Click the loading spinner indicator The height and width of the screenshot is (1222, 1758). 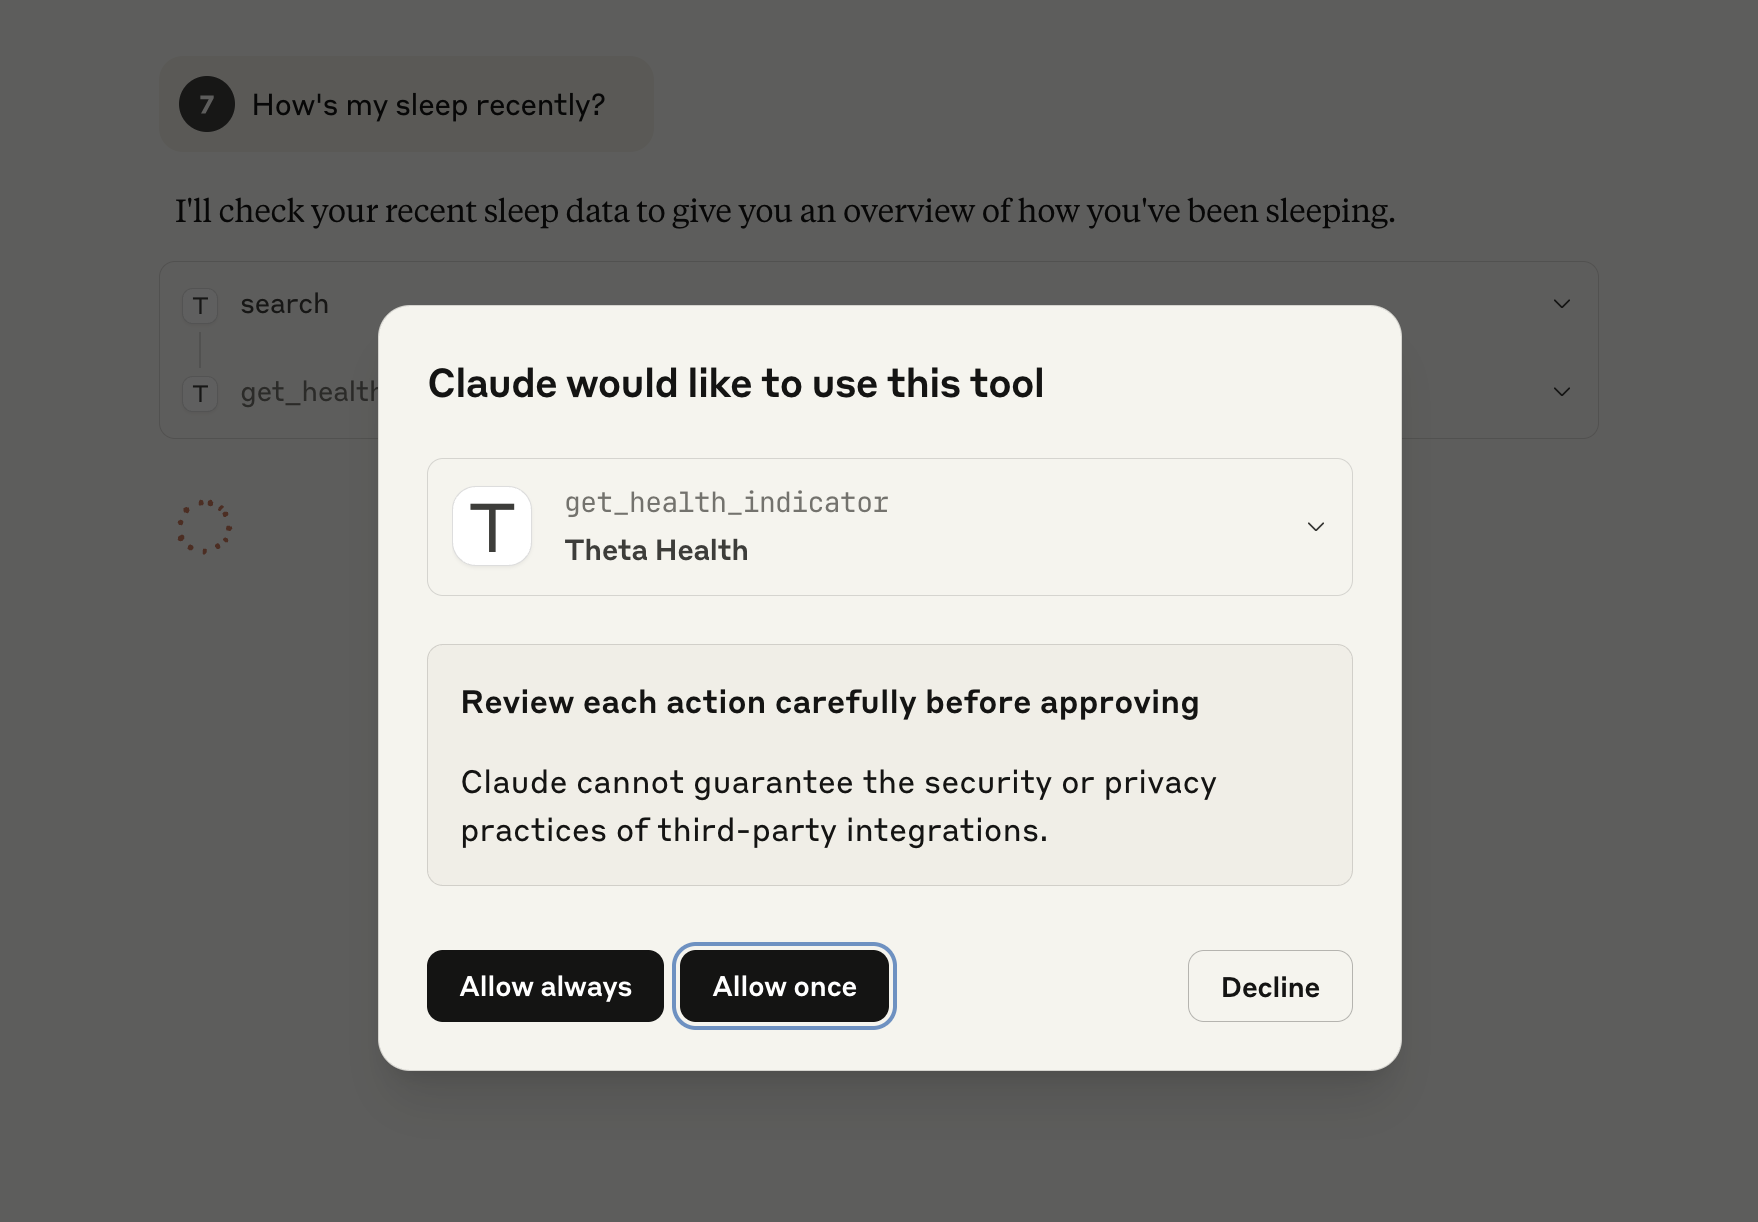205,527
